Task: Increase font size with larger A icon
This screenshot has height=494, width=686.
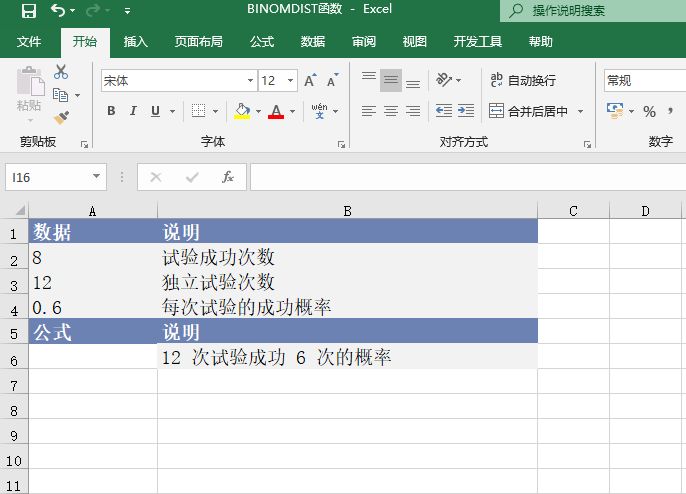Action: point(310,81)
